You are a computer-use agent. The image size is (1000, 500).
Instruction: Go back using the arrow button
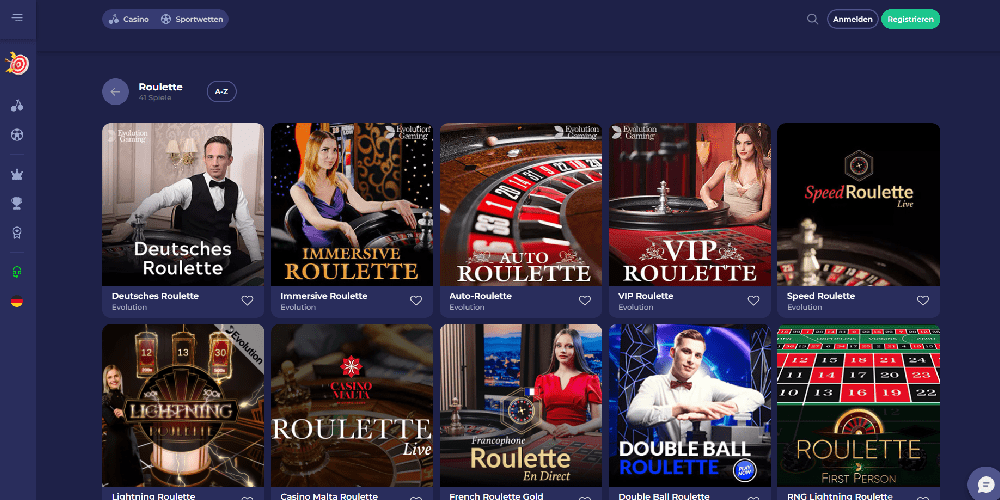click(115, 92)
